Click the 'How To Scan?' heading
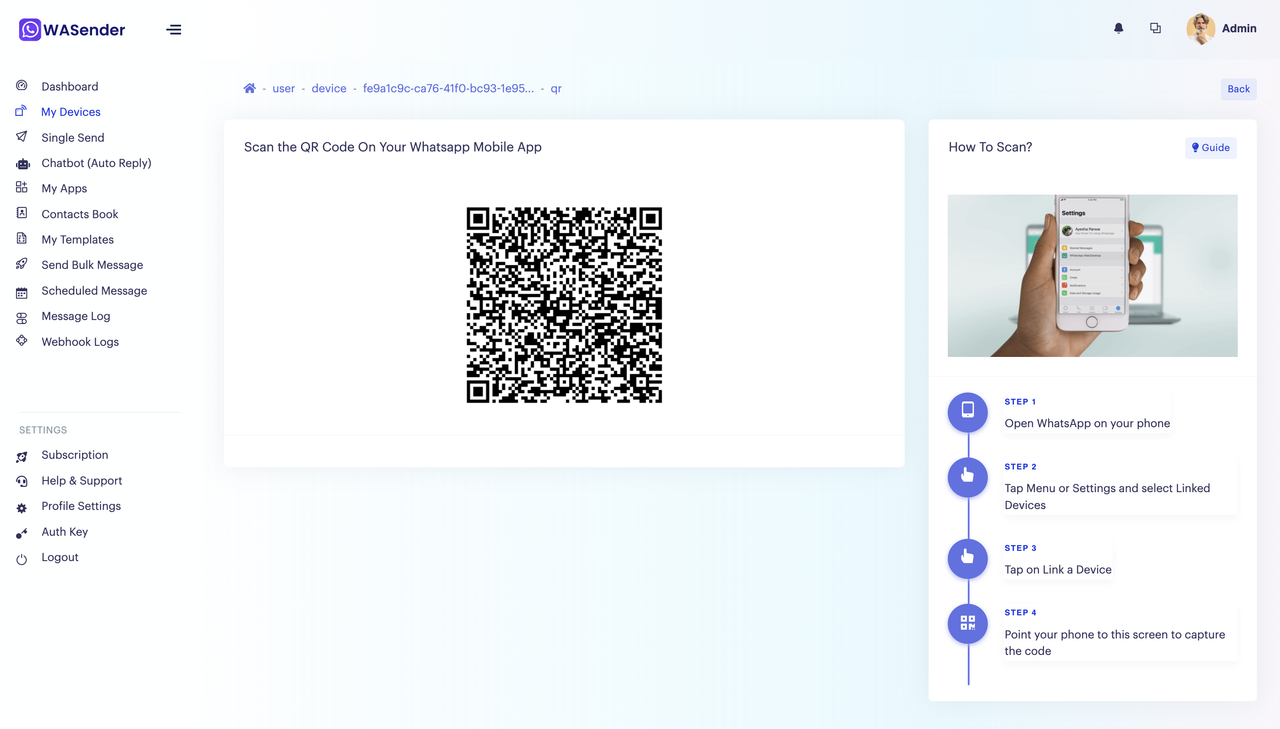This screenshot has height=729, width=1280. click(x=990, y=147)
